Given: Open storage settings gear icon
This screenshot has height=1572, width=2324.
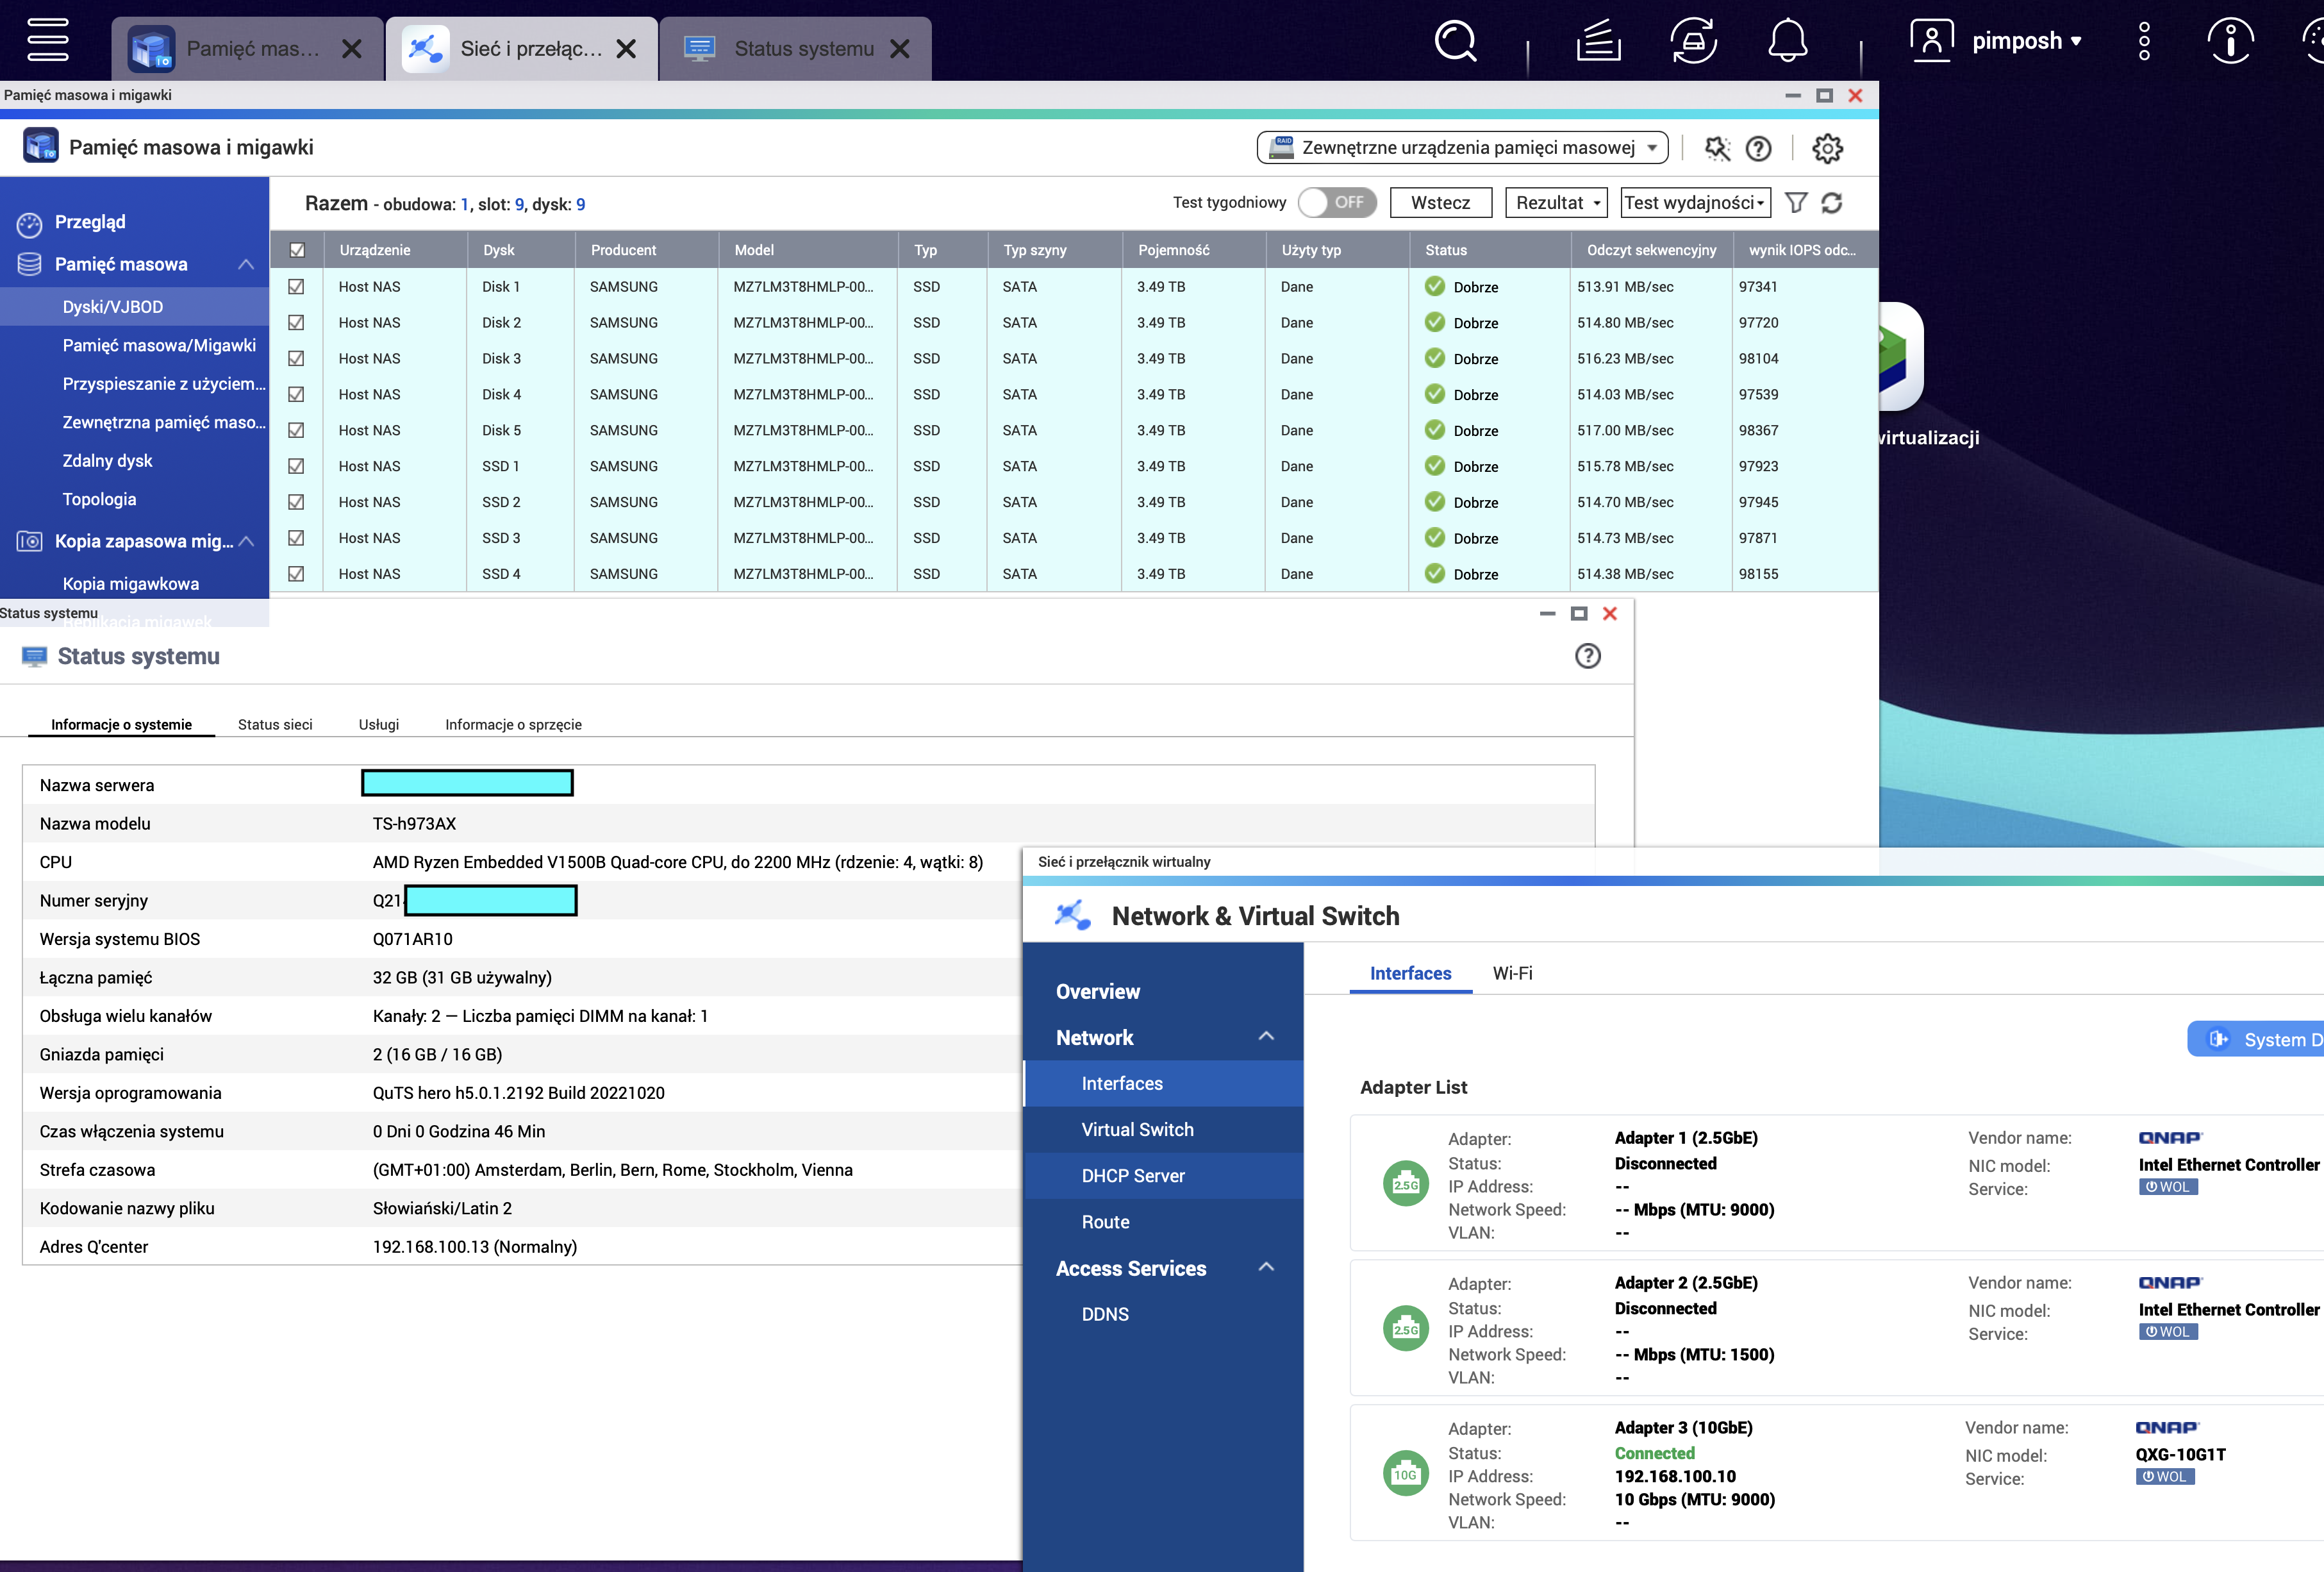Looking at the screenshot, I should point(1827,148).
